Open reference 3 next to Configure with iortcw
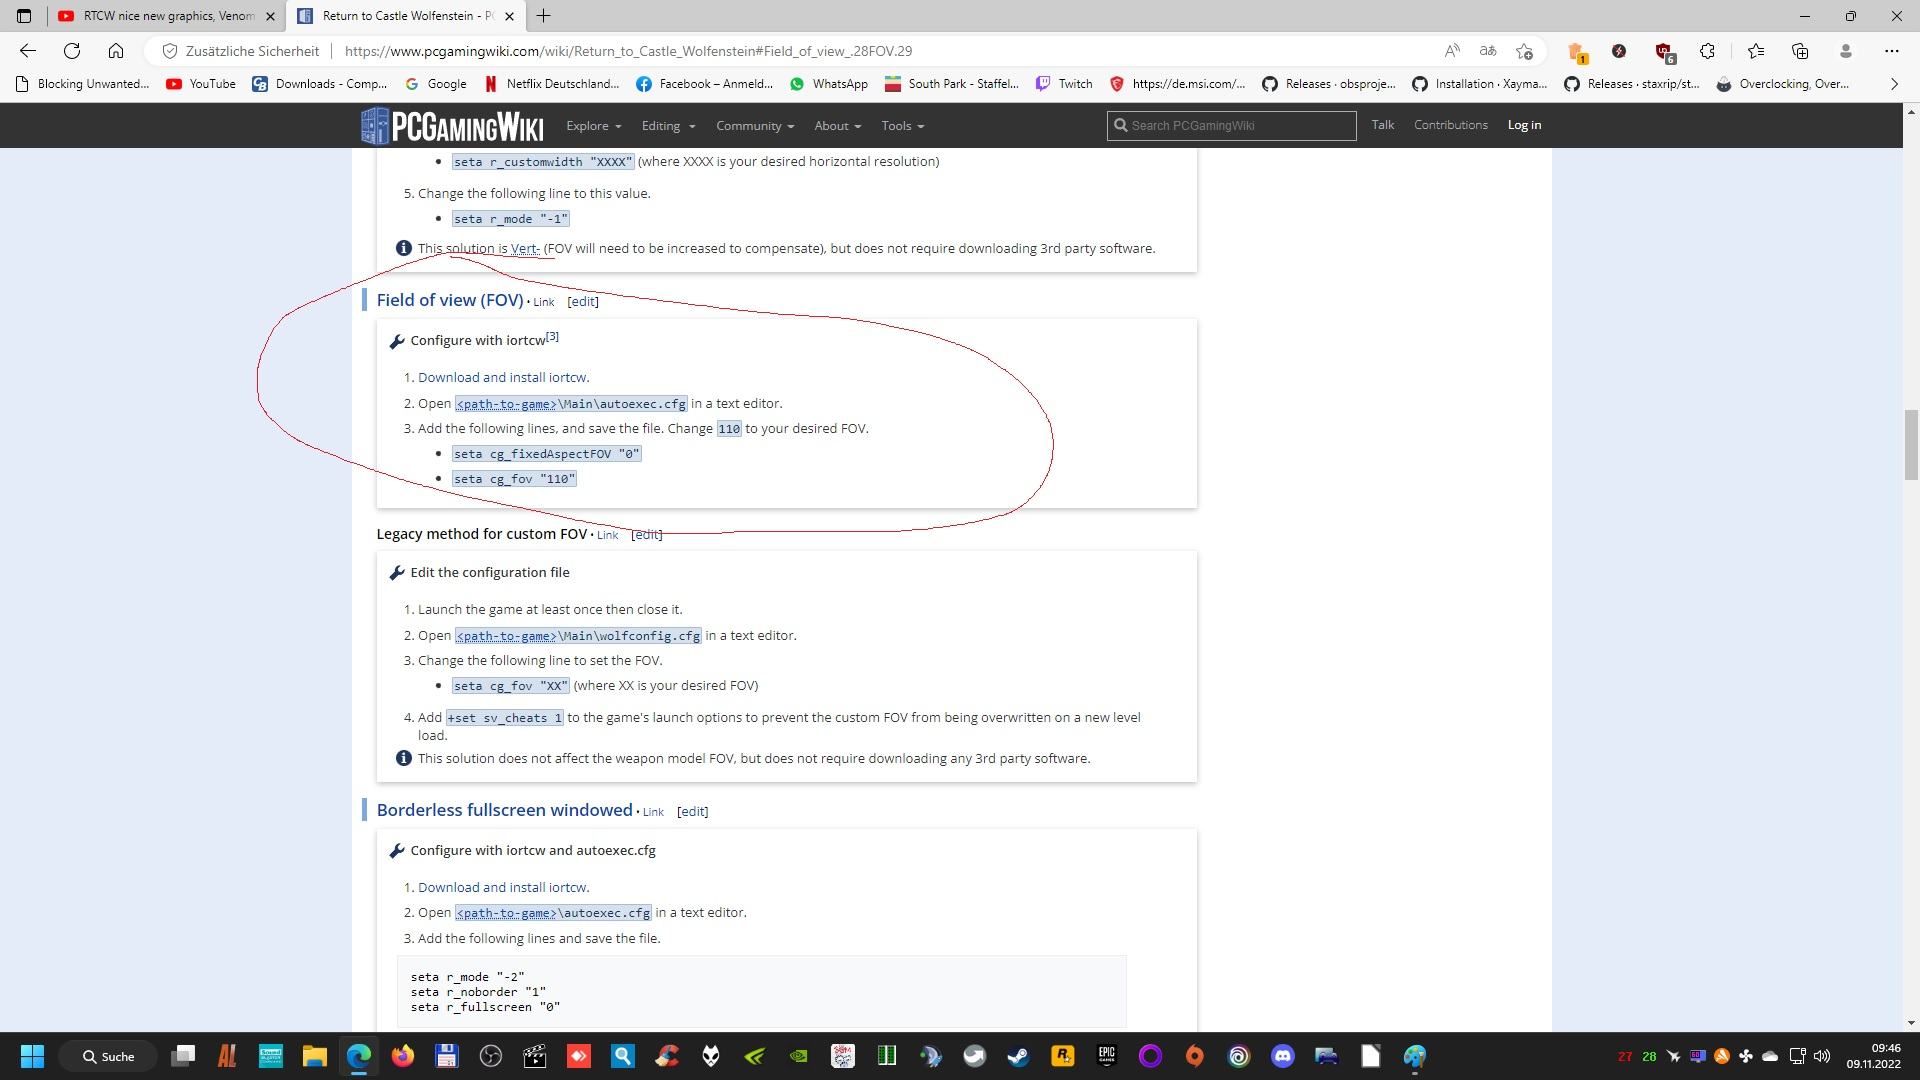Image resolution: width=1920 pixels, height=1080 pixels. [552, 337]
